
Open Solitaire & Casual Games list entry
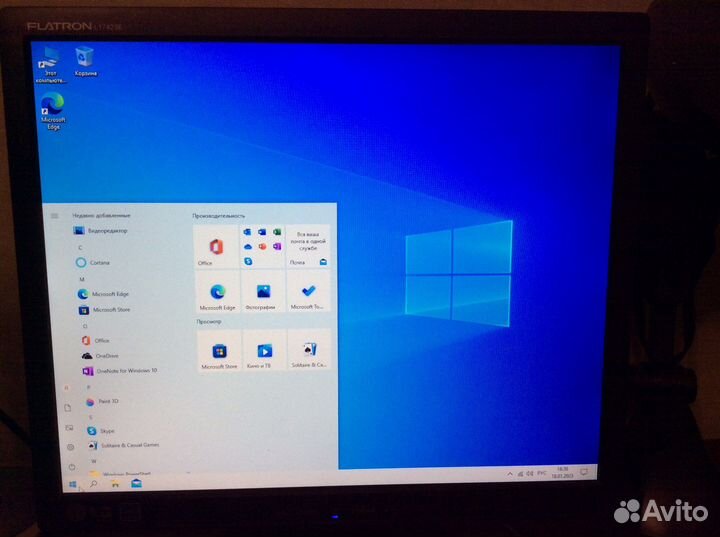click(124, 445)
